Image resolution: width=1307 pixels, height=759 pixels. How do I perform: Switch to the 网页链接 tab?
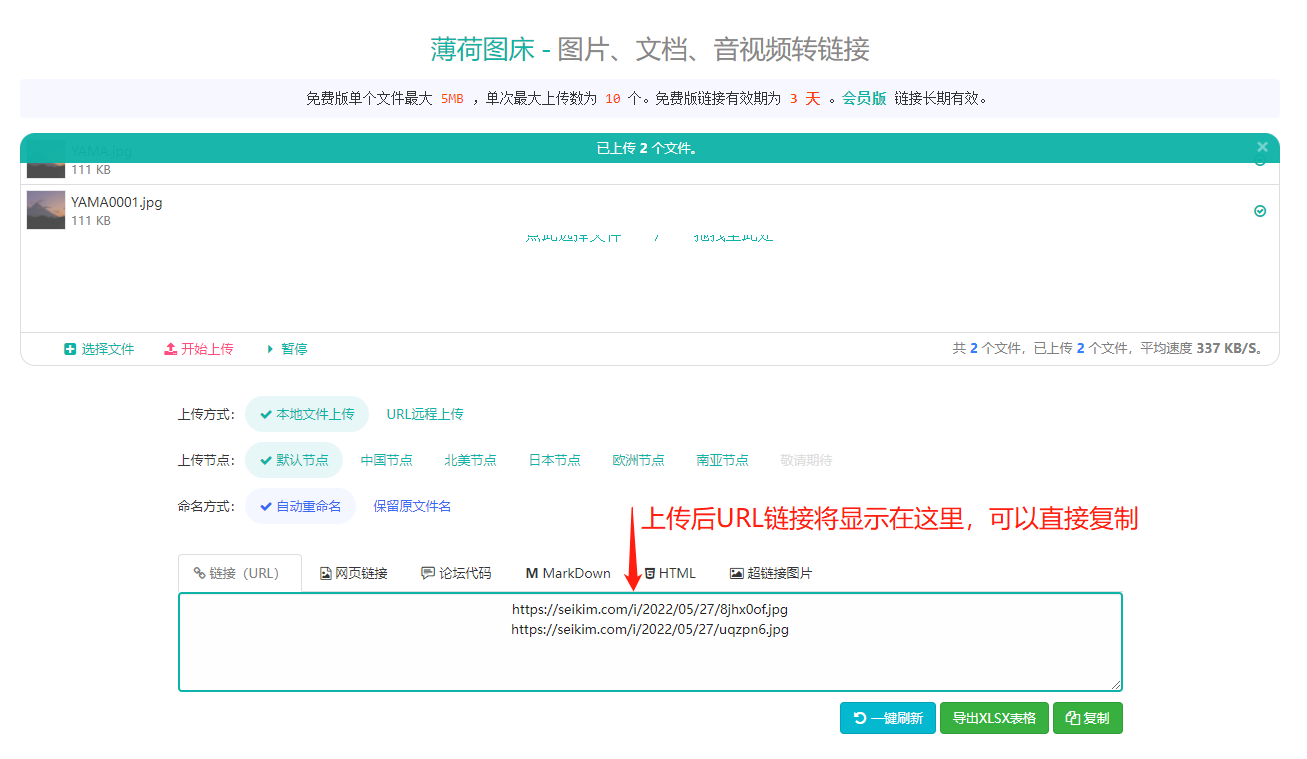[x=354, y=573]
